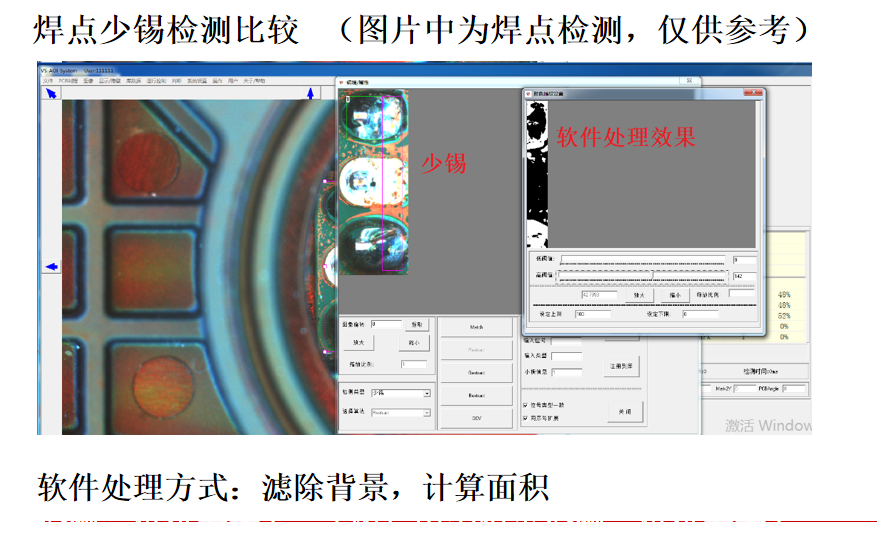Toggle the 符号类型一致 checkbox
Image resolution: width=889 pixels, height=544 pixels.
pos(526,404)
